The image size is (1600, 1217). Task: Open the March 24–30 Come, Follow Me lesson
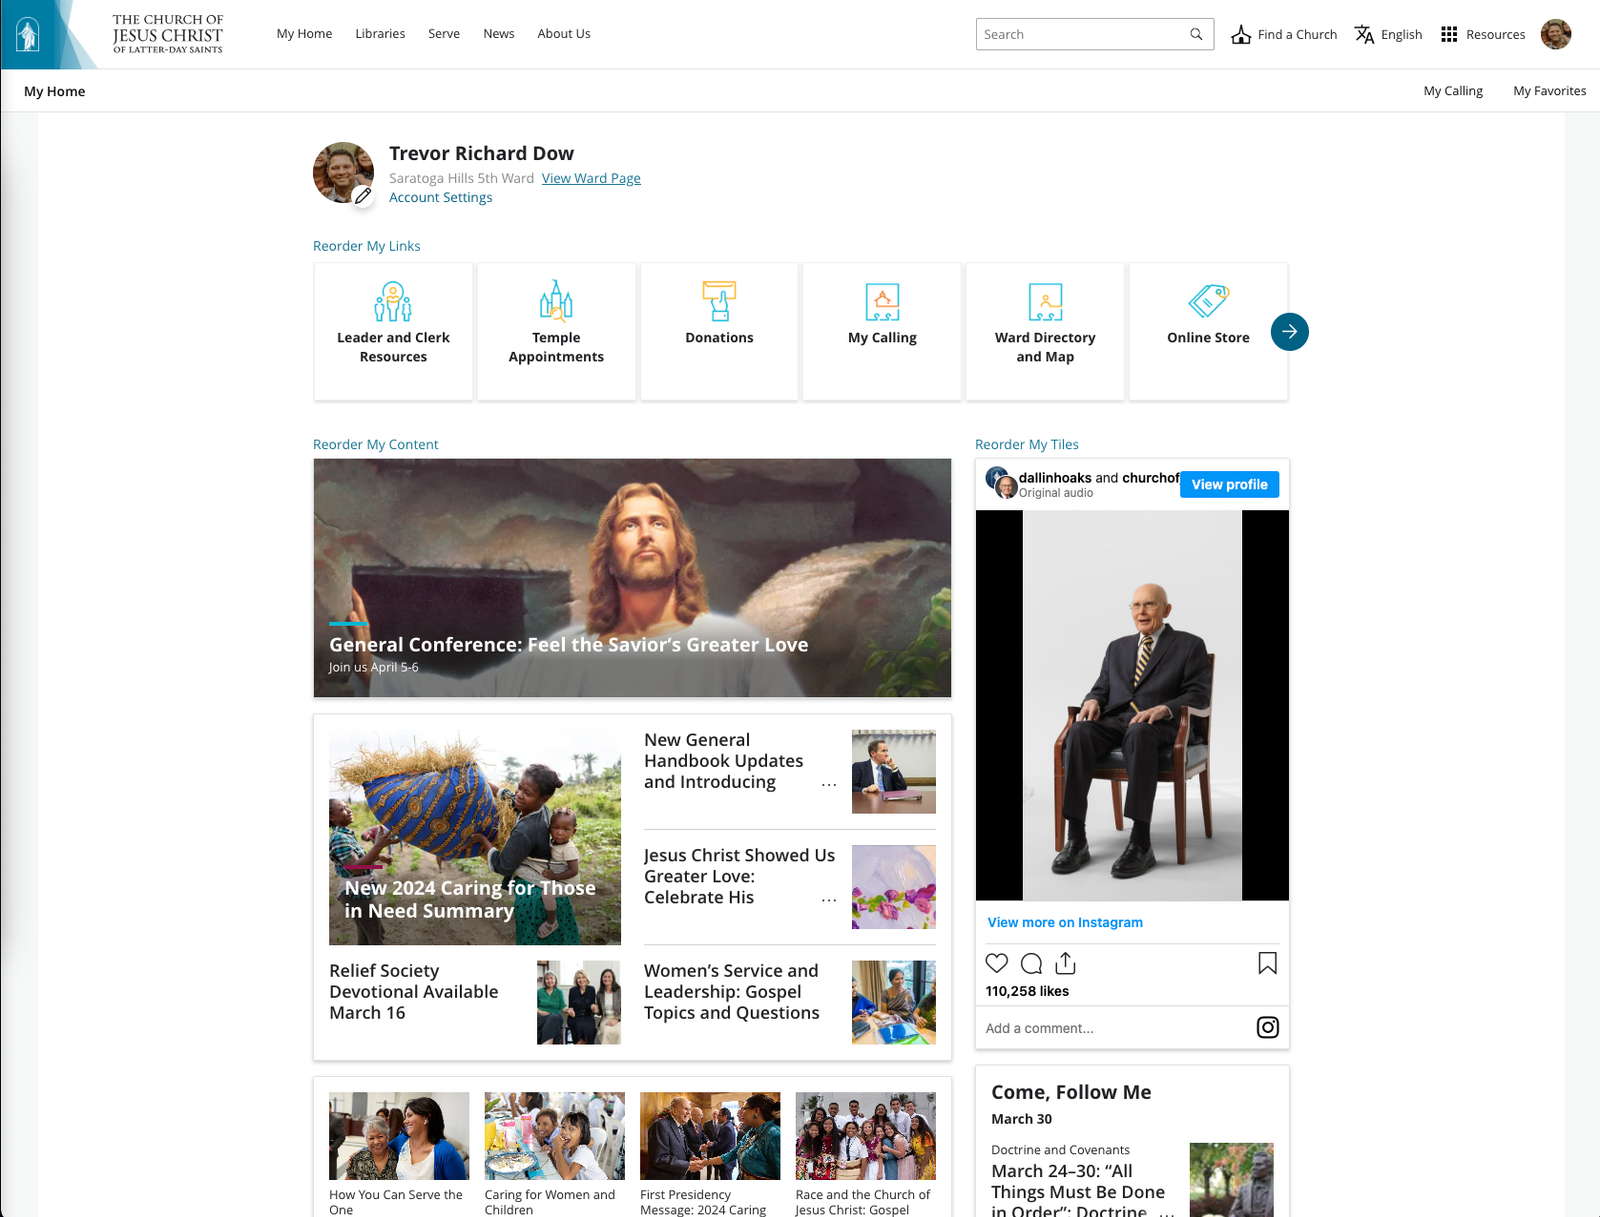pos(1078,1191)
